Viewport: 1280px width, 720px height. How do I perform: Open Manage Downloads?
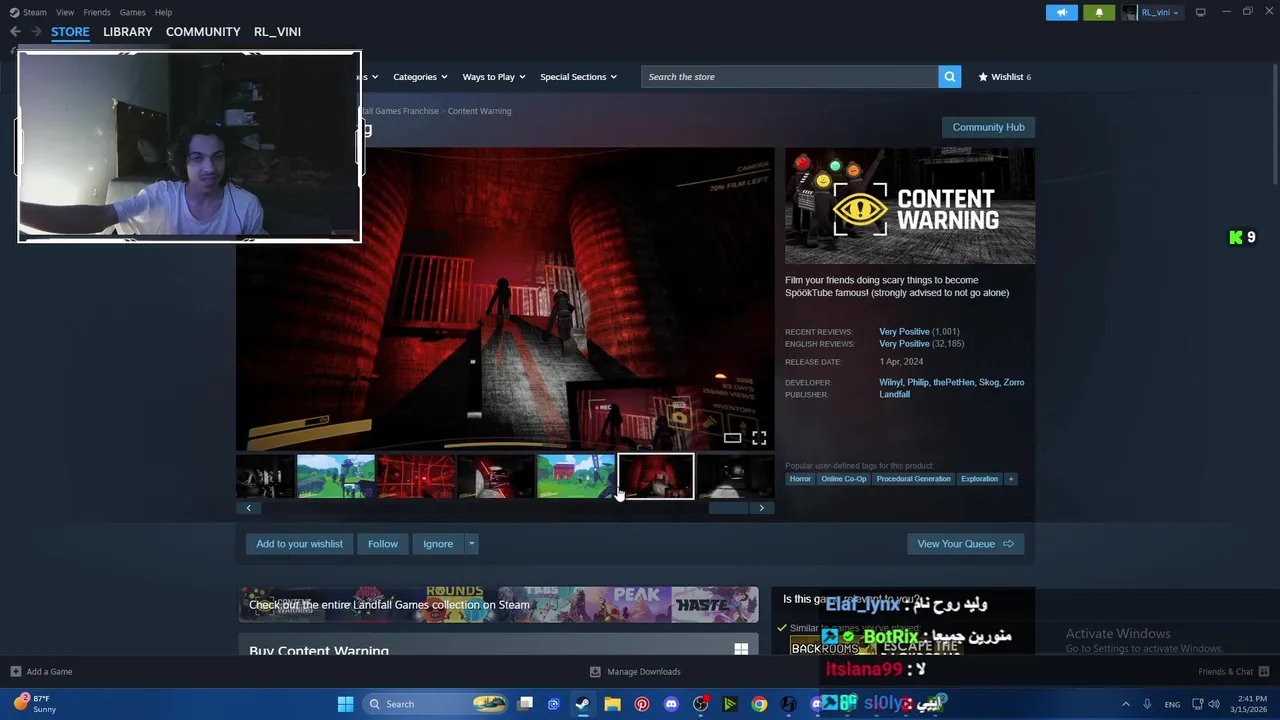[635, 672]
